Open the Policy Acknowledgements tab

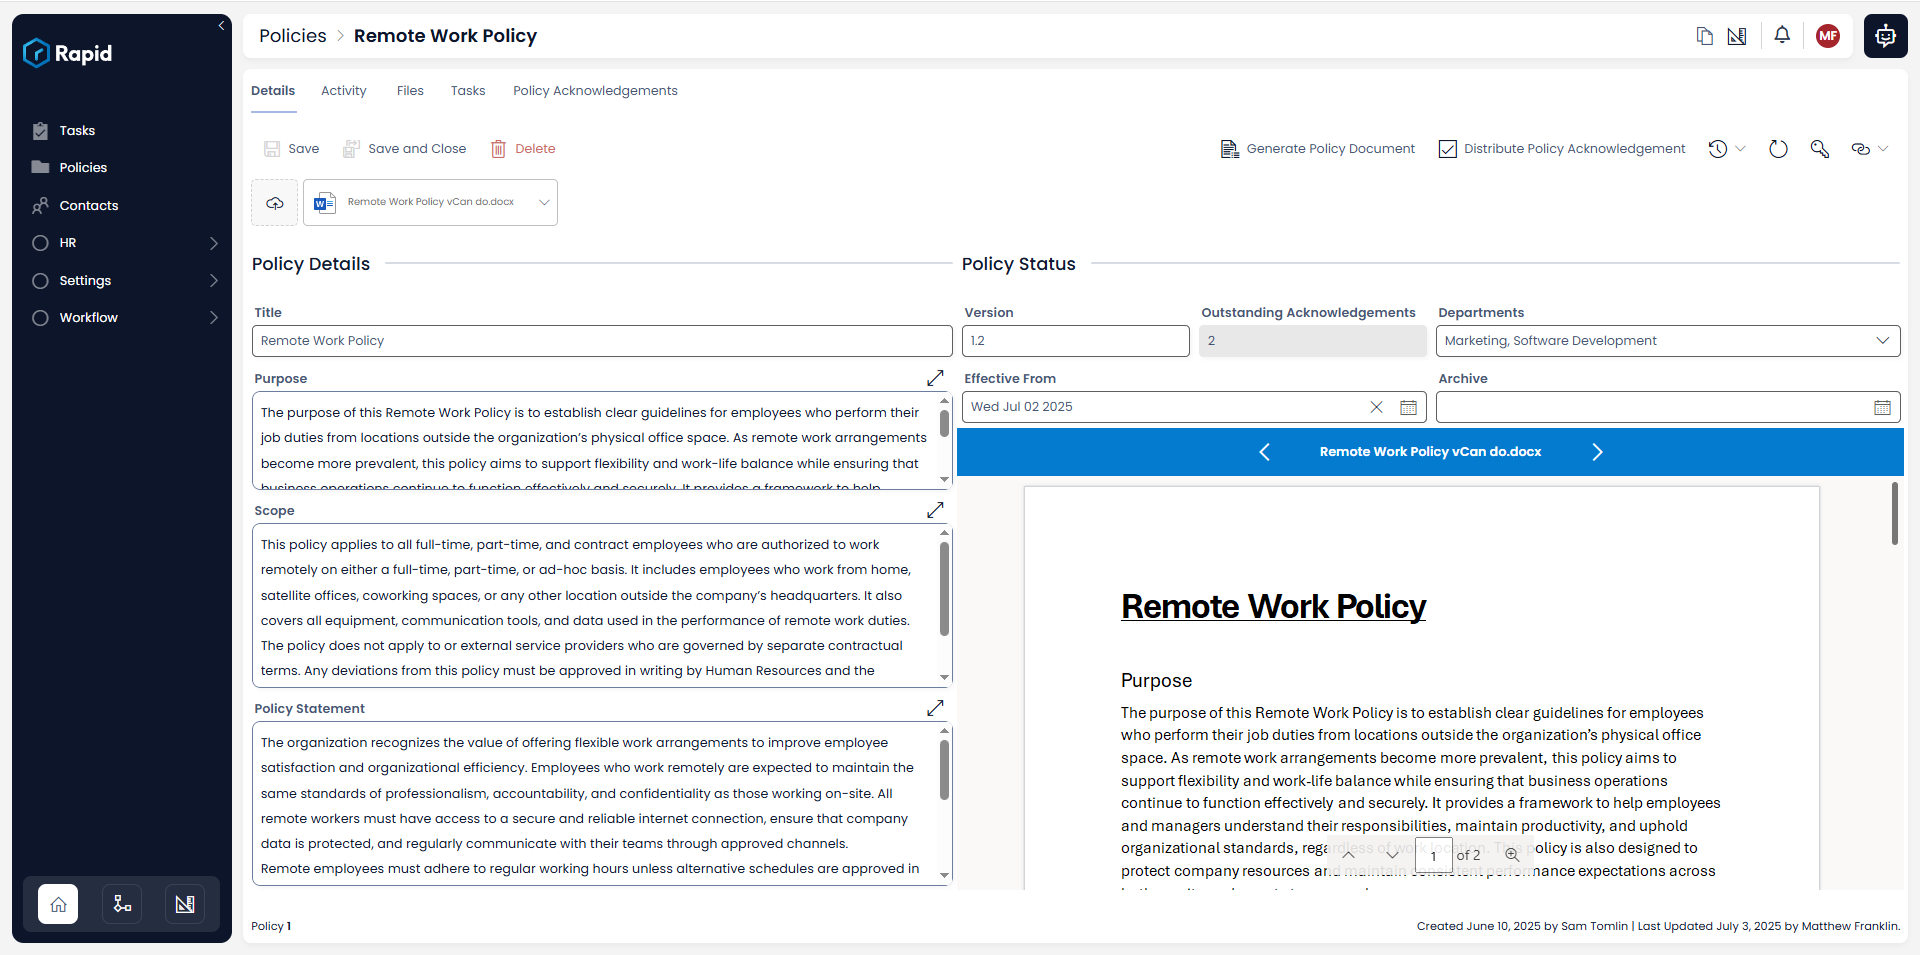pos(595,91)
